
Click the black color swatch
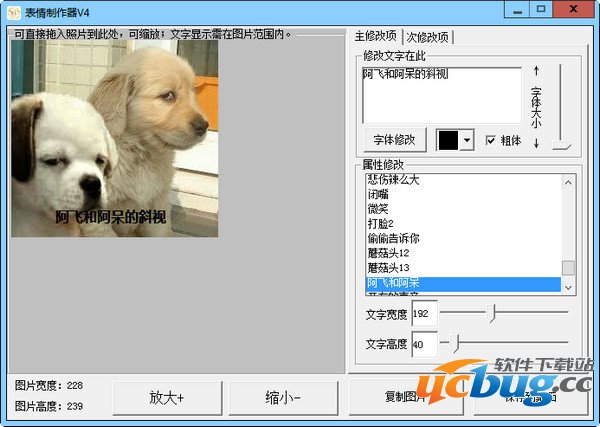pos(448,140)
